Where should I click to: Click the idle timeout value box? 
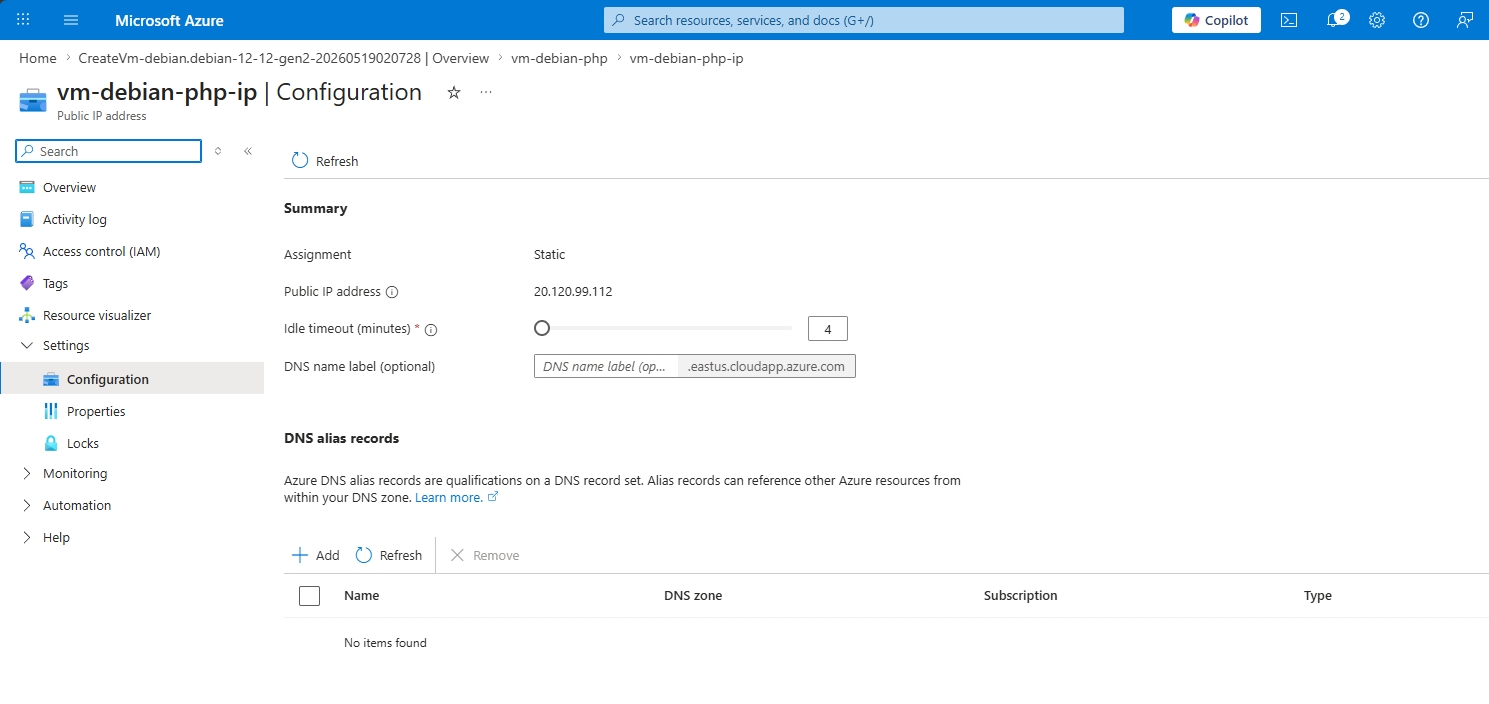click(828, 328)
